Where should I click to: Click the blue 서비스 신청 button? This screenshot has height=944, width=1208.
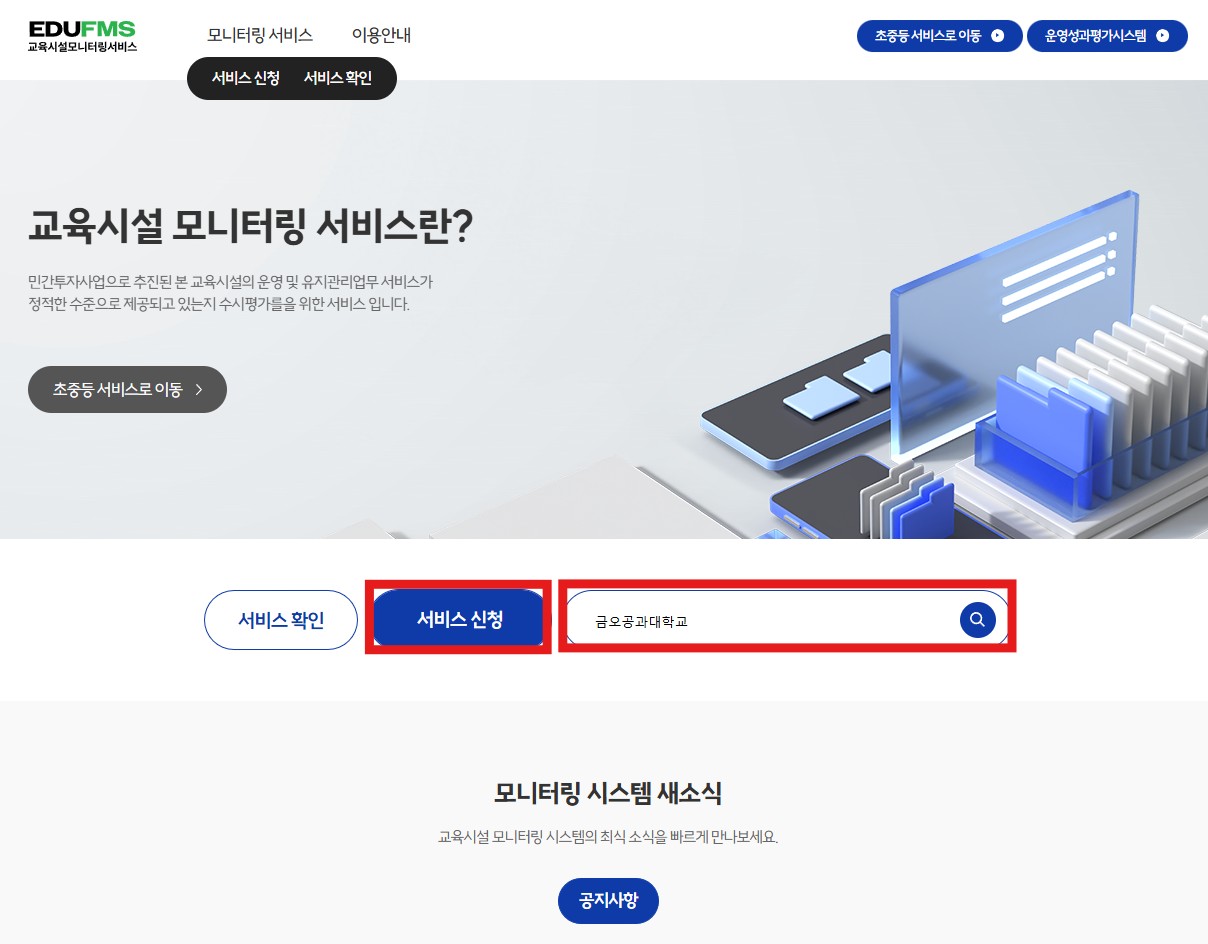460,620
